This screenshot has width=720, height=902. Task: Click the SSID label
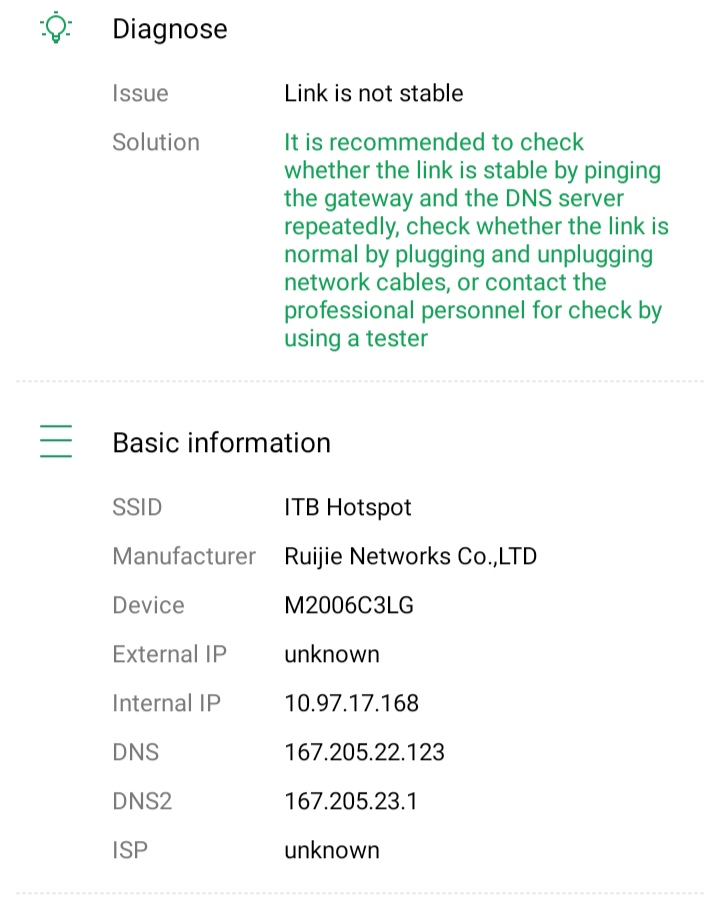click(137, 508)
